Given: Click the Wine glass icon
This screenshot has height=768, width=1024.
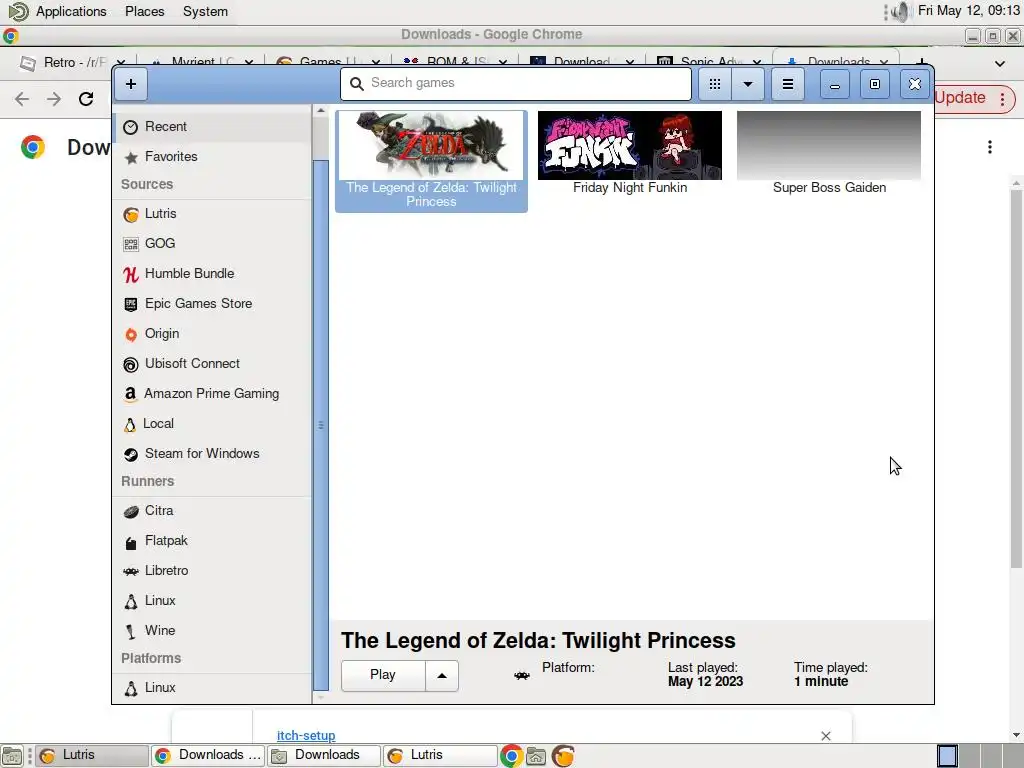Looking at the screenshot, I should (131, 632).
